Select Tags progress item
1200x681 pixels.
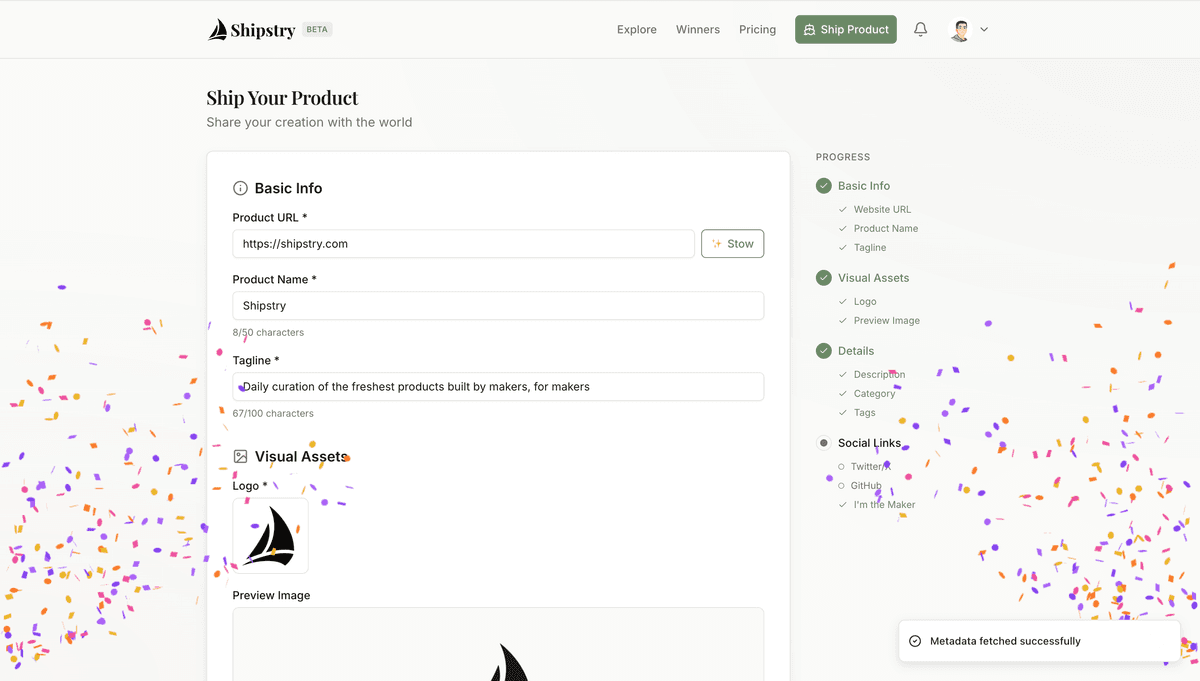[x=865, y=413]
